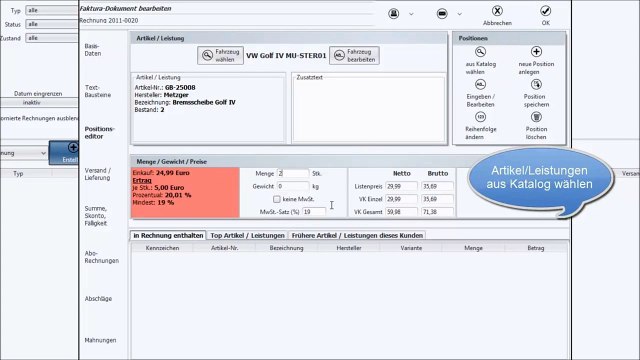Click Reihenfolge ändern icon
Viewport: 640px width, 360px height.
pos(480,117)
